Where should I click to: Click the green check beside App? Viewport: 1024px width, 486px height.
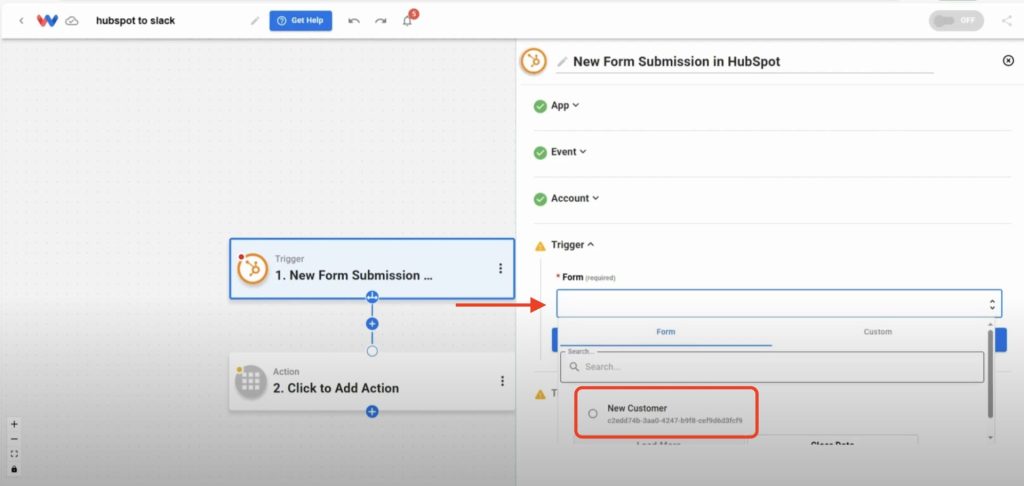click(540, 106)
